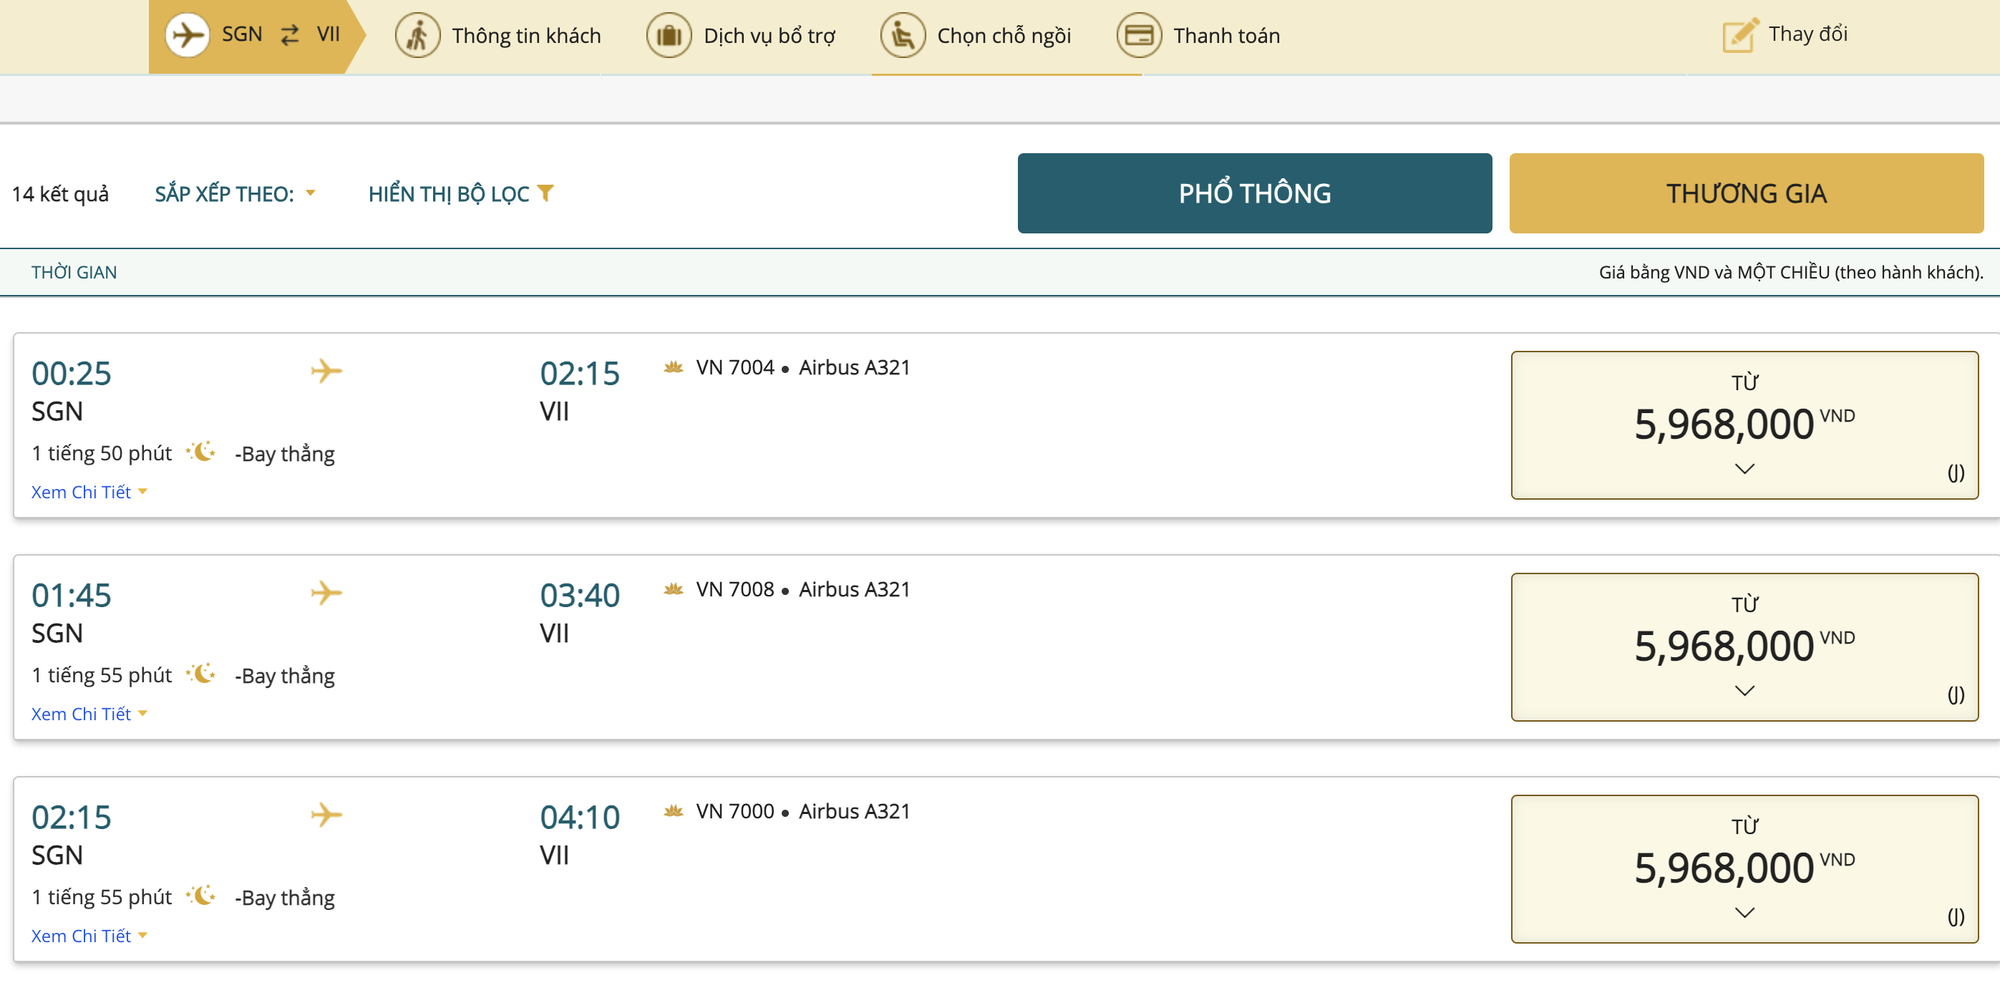Click the luggage icon beside Dịch vụ bổ trợ
2000x988 pixels.
[x=669, y=36]
